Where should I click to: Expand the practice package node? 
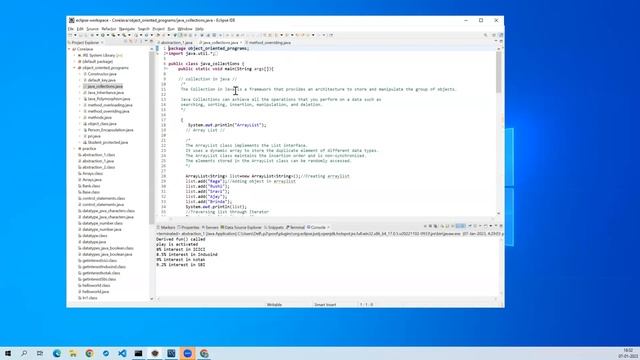(75, 149)
